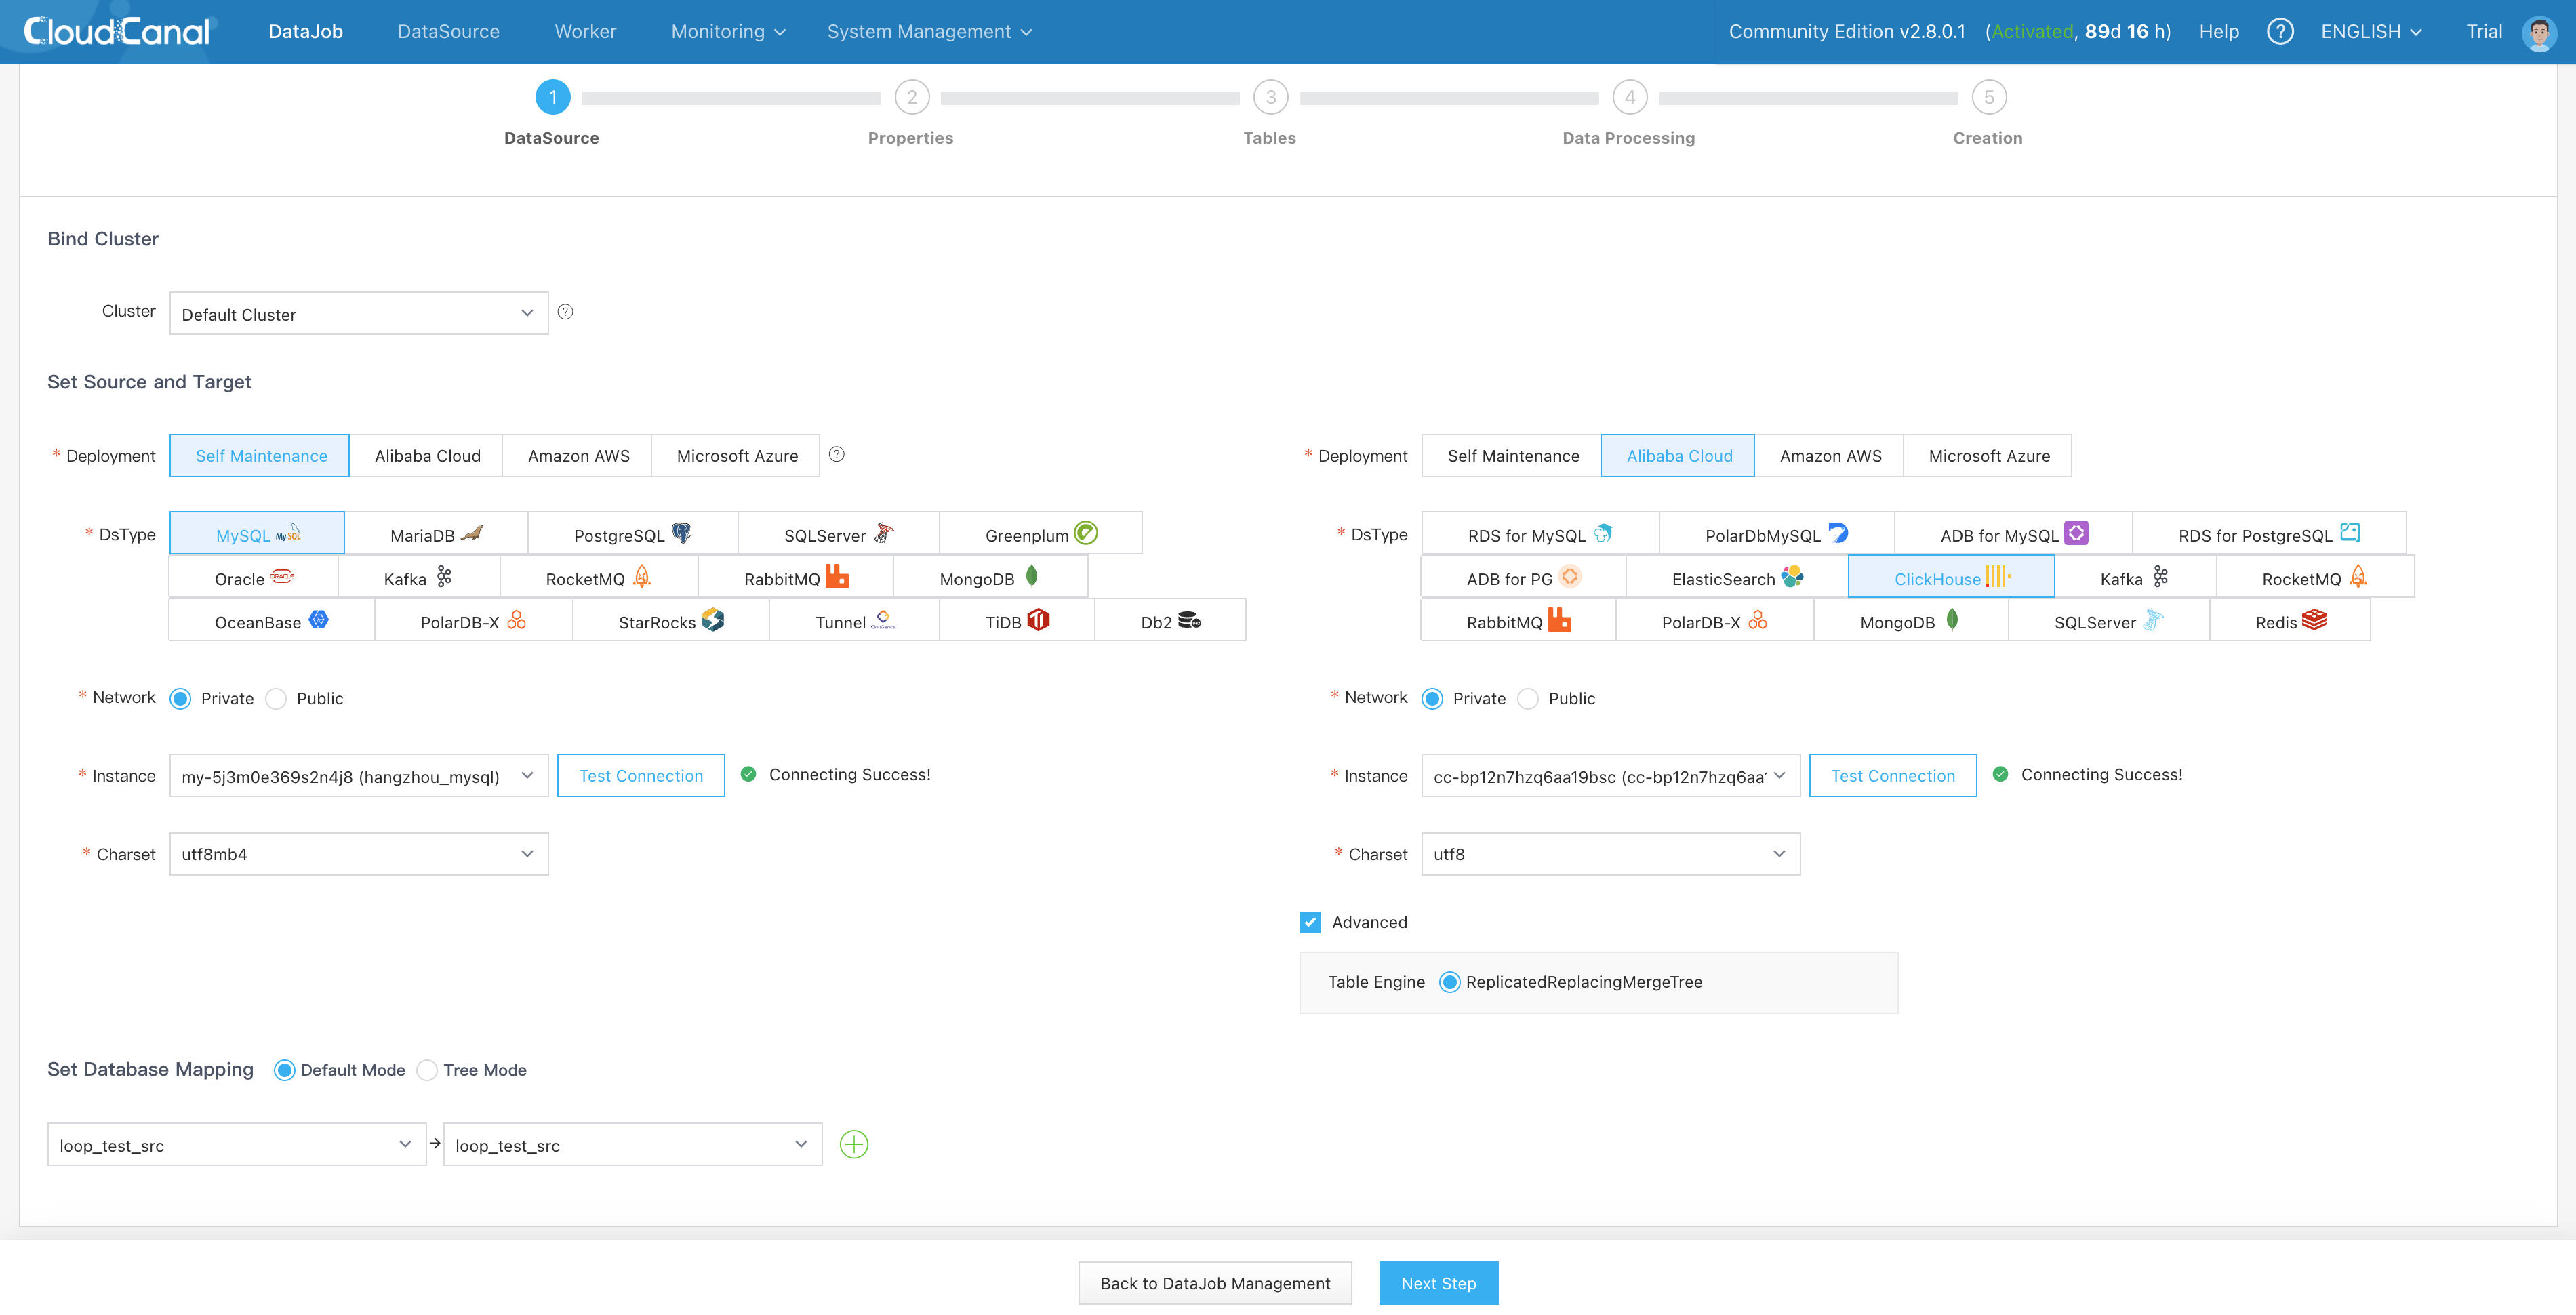Image resolution: width=2576 pixels, height=1315 pixels.
Task: Select StarRocks as source DsType
Action: pos(670,621)
